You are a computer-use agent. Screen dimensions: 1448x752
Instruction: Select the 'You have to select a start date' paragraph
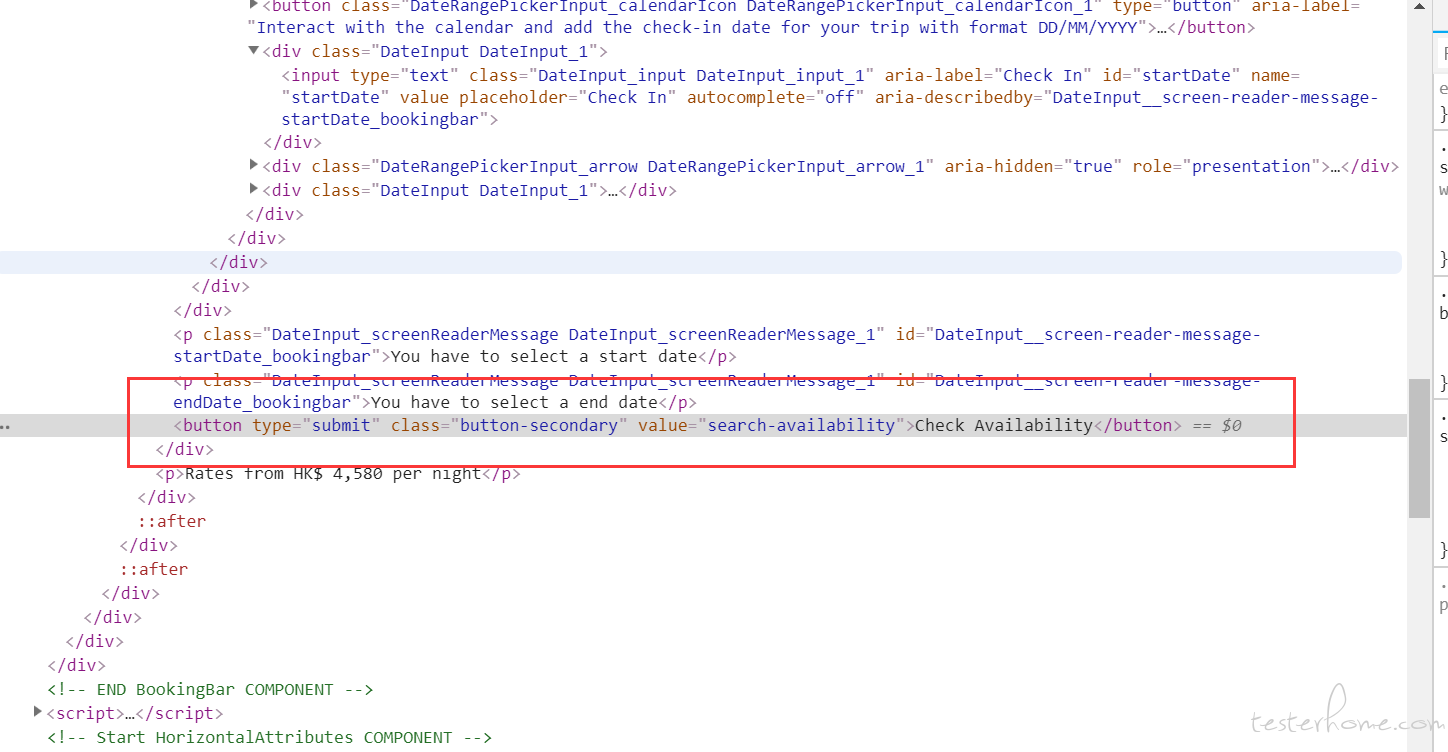click(716, 345)
